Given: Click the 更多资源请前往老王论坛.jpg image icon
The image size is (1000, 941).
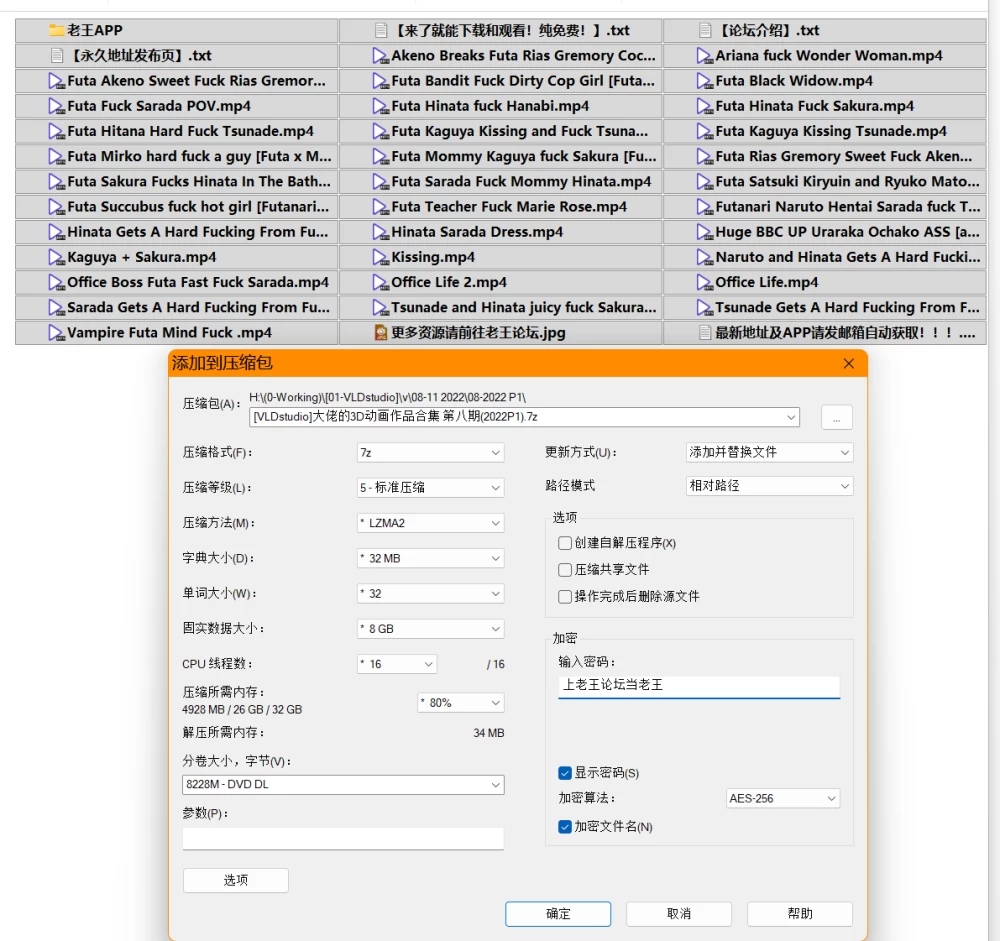Looking at the screenshot, I should 380,332.
